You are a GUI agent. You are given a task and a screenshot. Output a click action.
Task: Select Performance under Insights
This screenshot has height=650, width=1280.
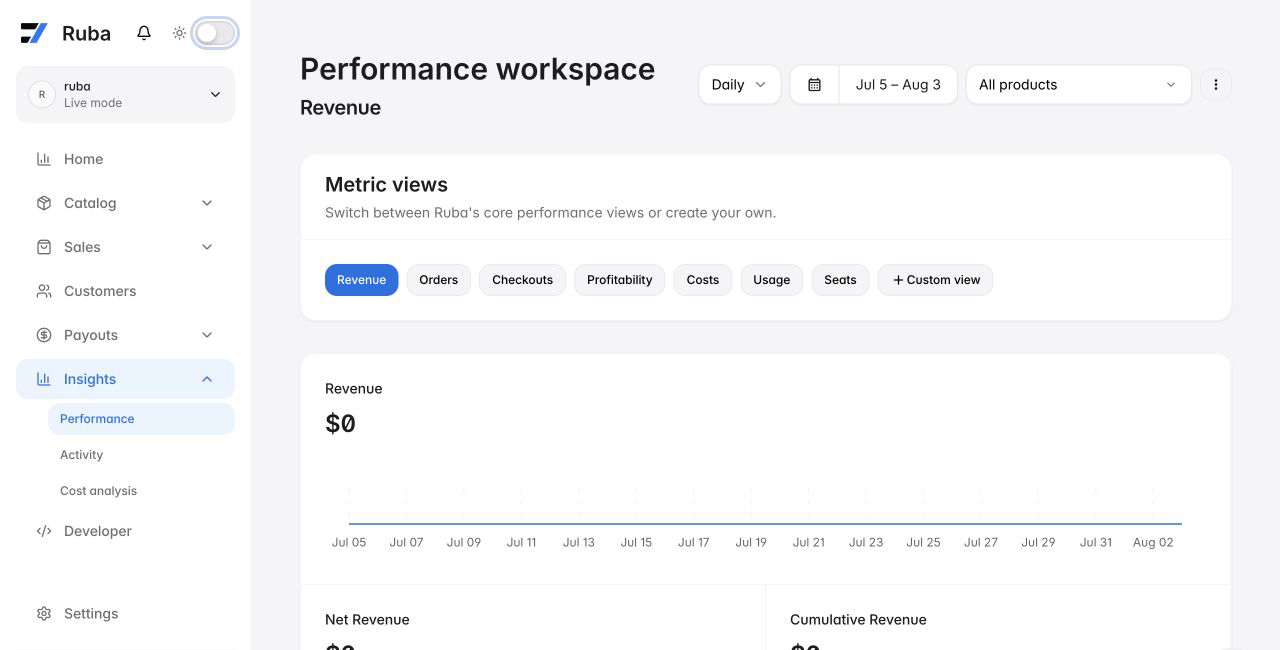click(x=141, y=419)
